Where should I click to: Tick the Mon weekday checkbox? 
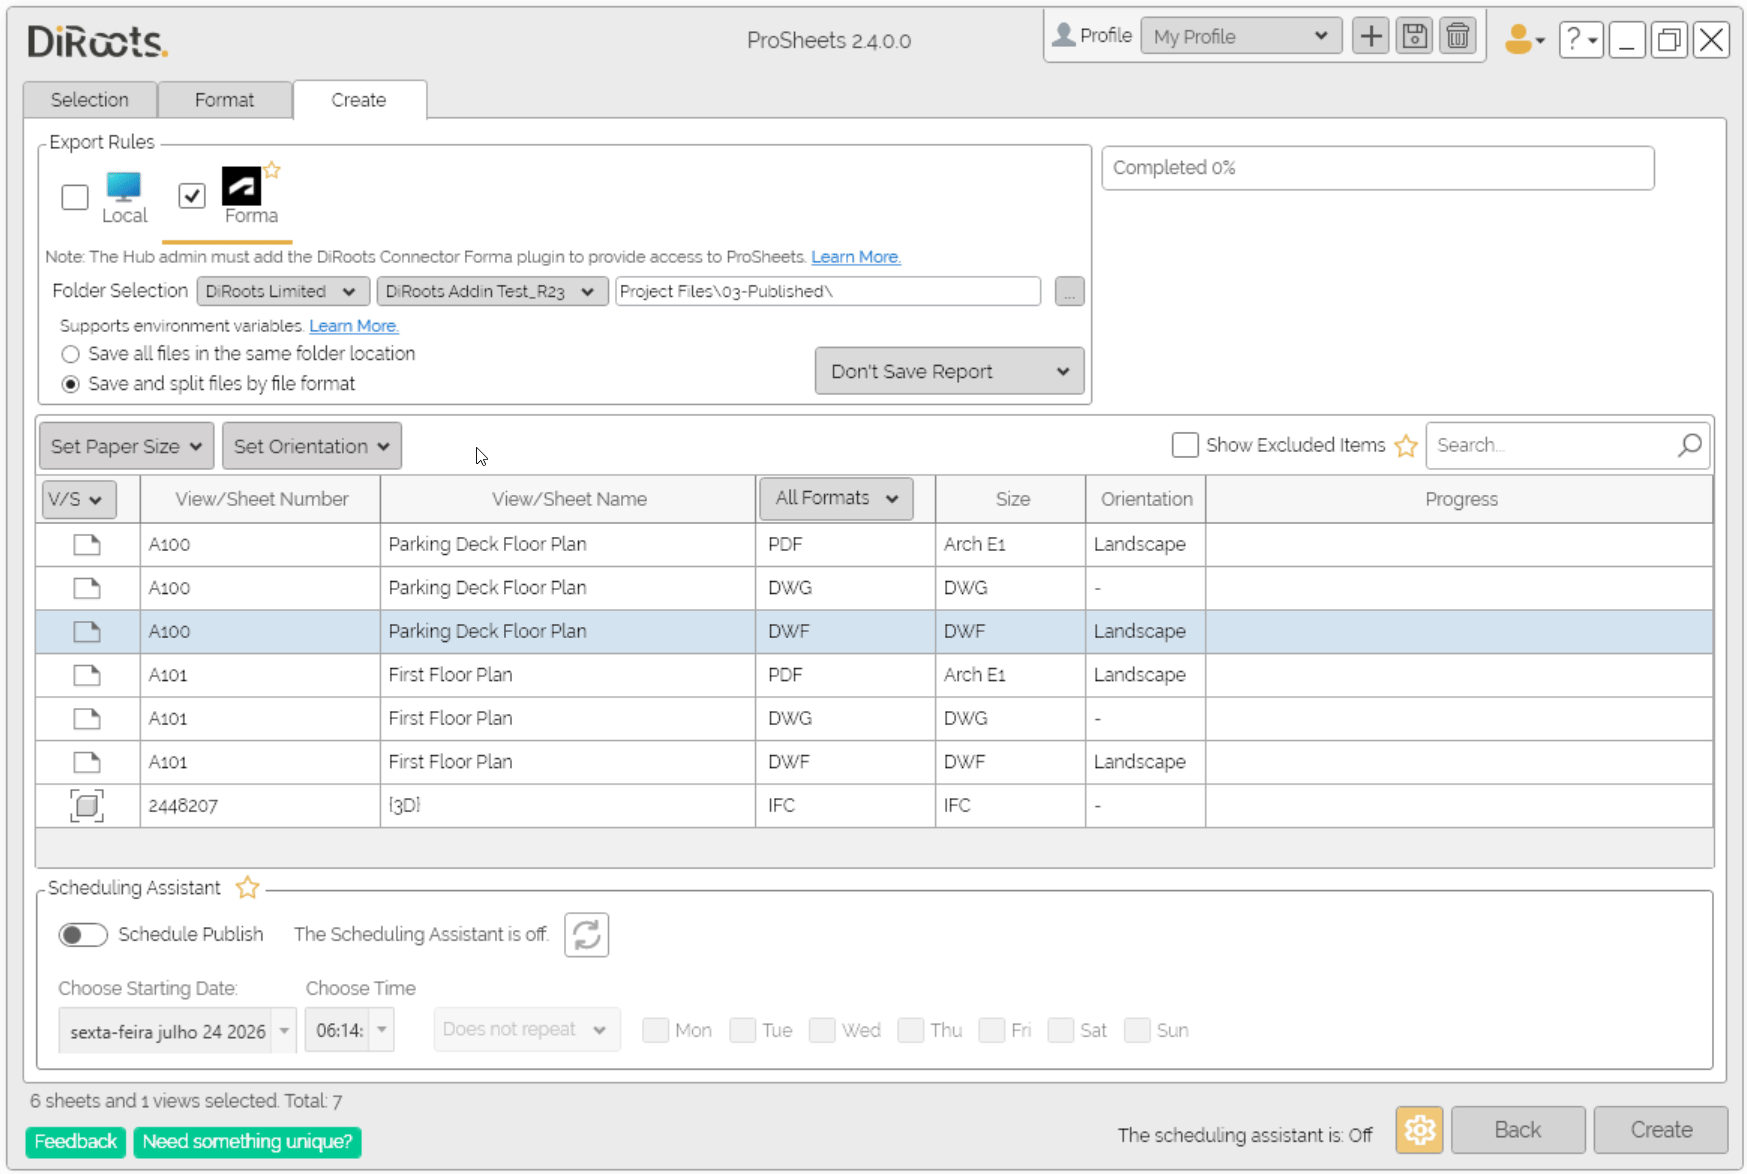(x=655, y=1030)
